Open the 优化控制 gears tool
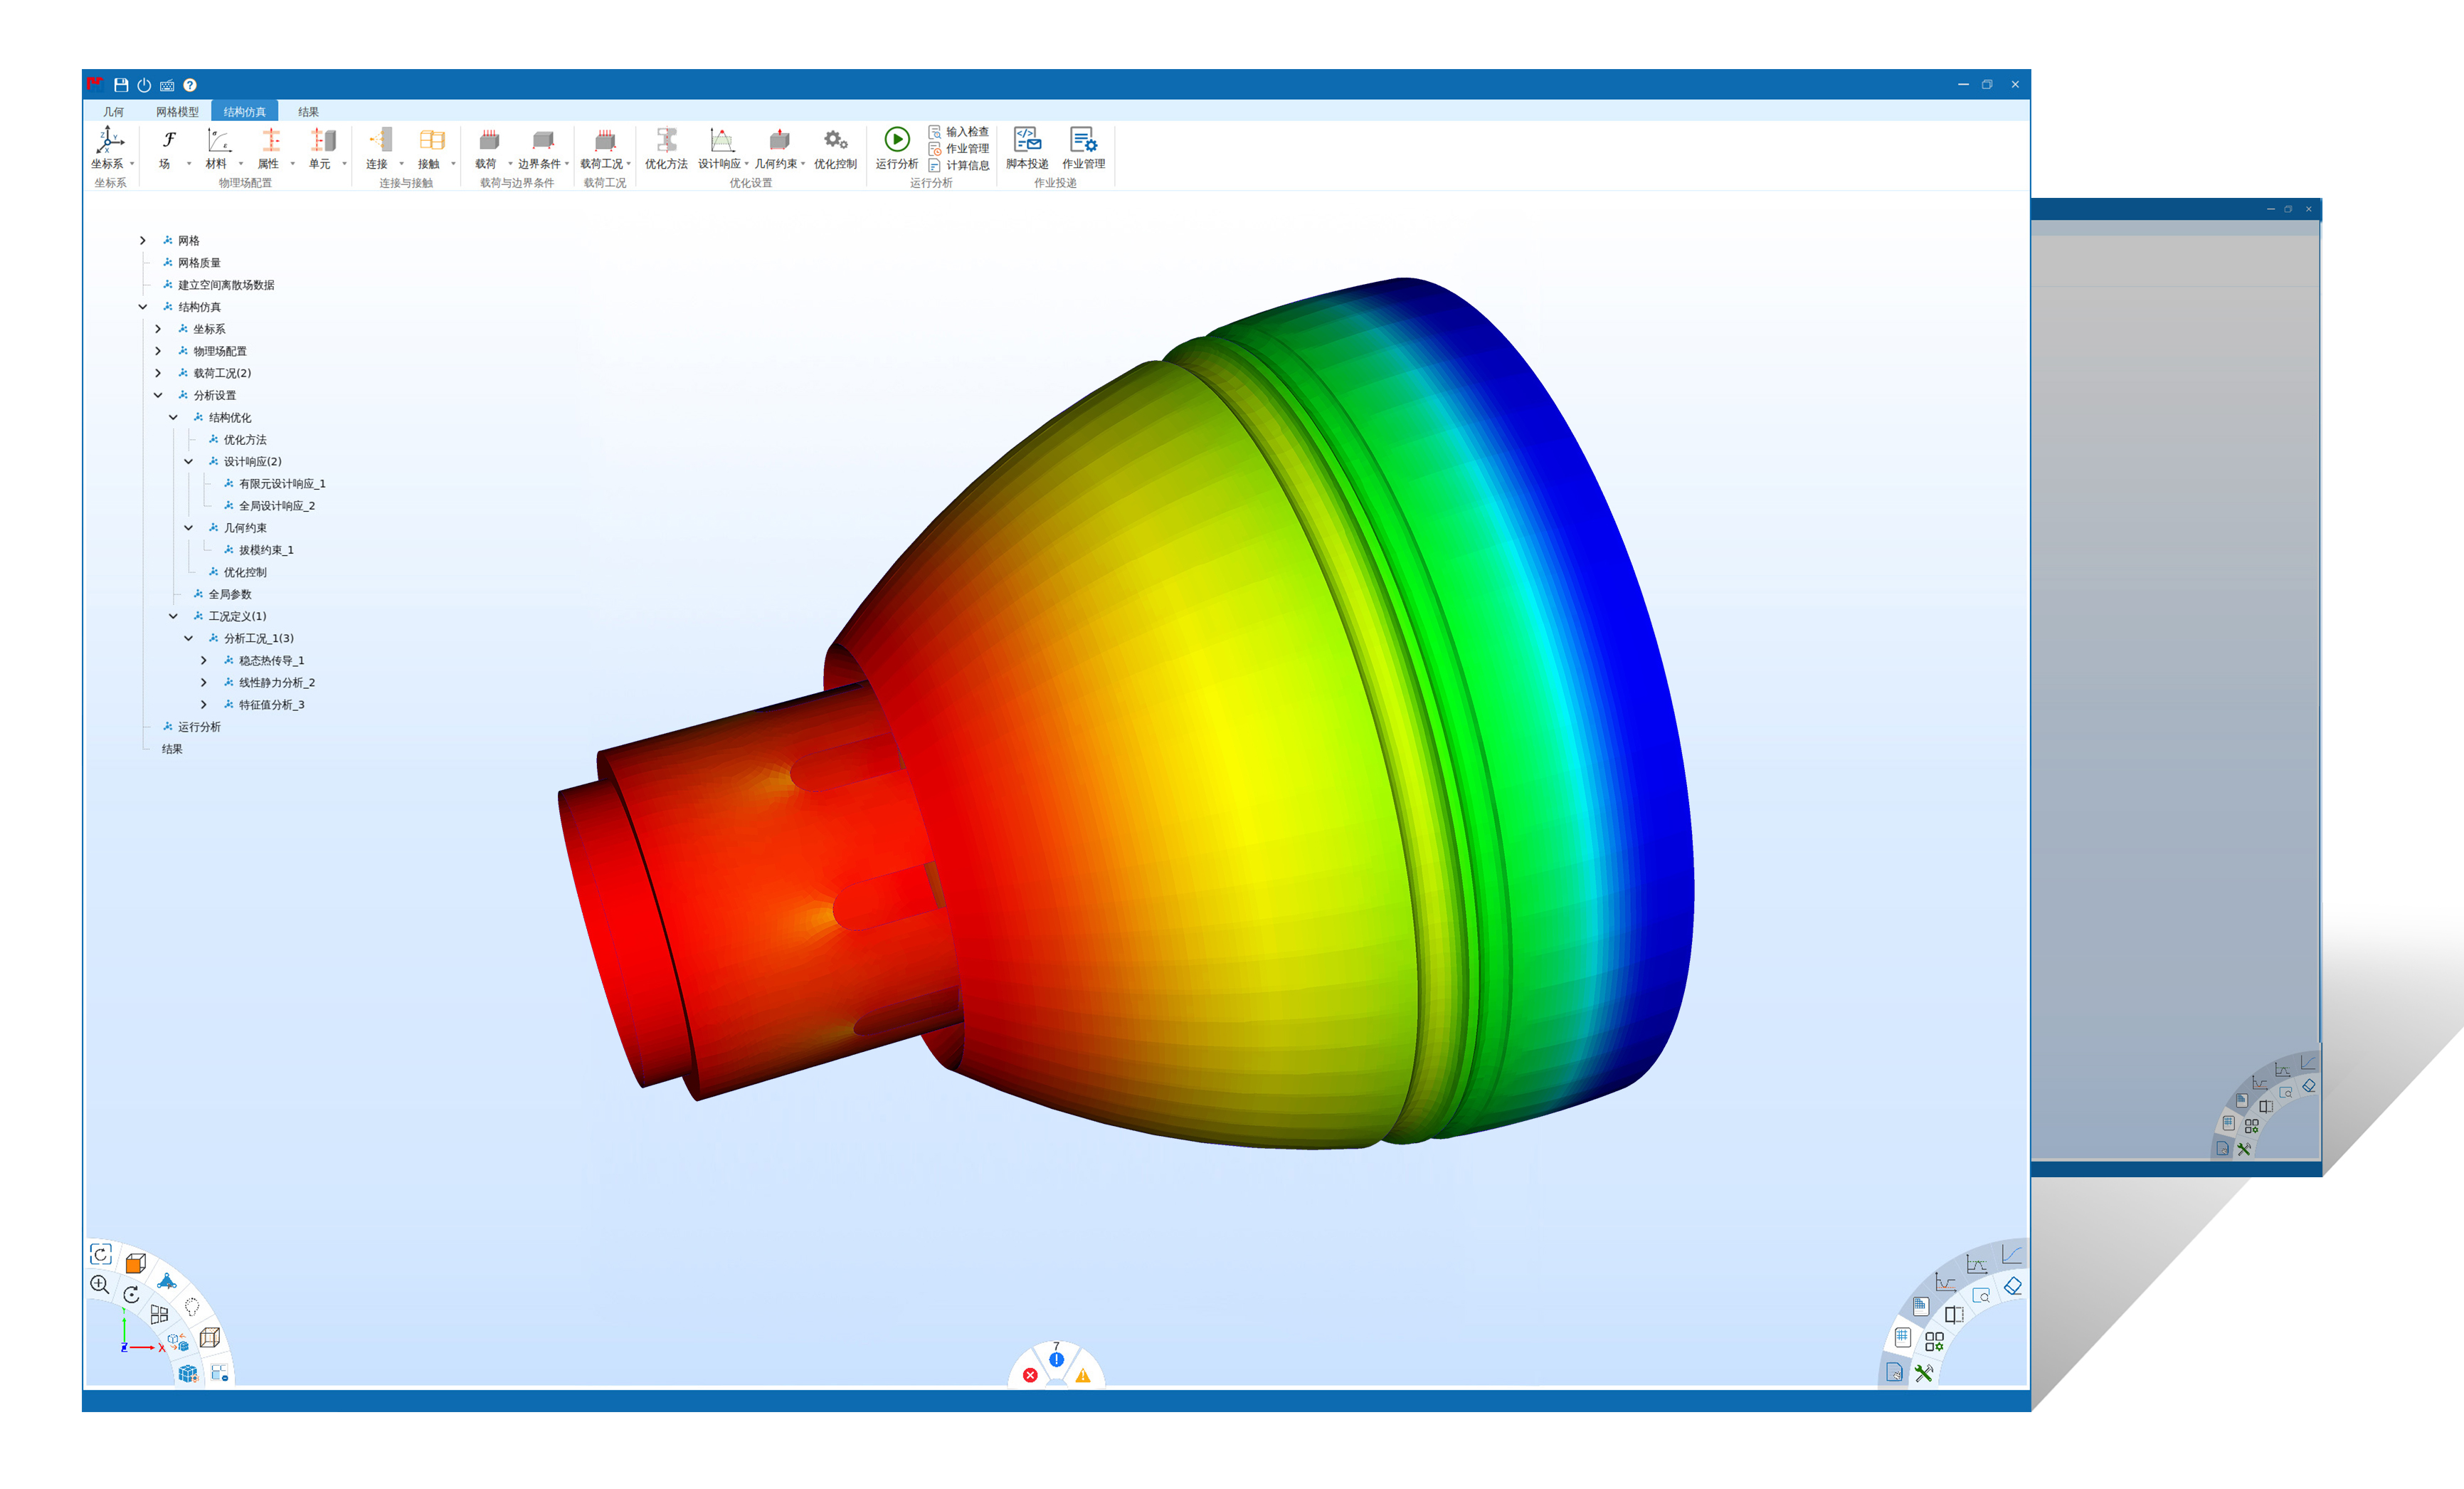2464x1489 pixels. [x=834, y=140]
